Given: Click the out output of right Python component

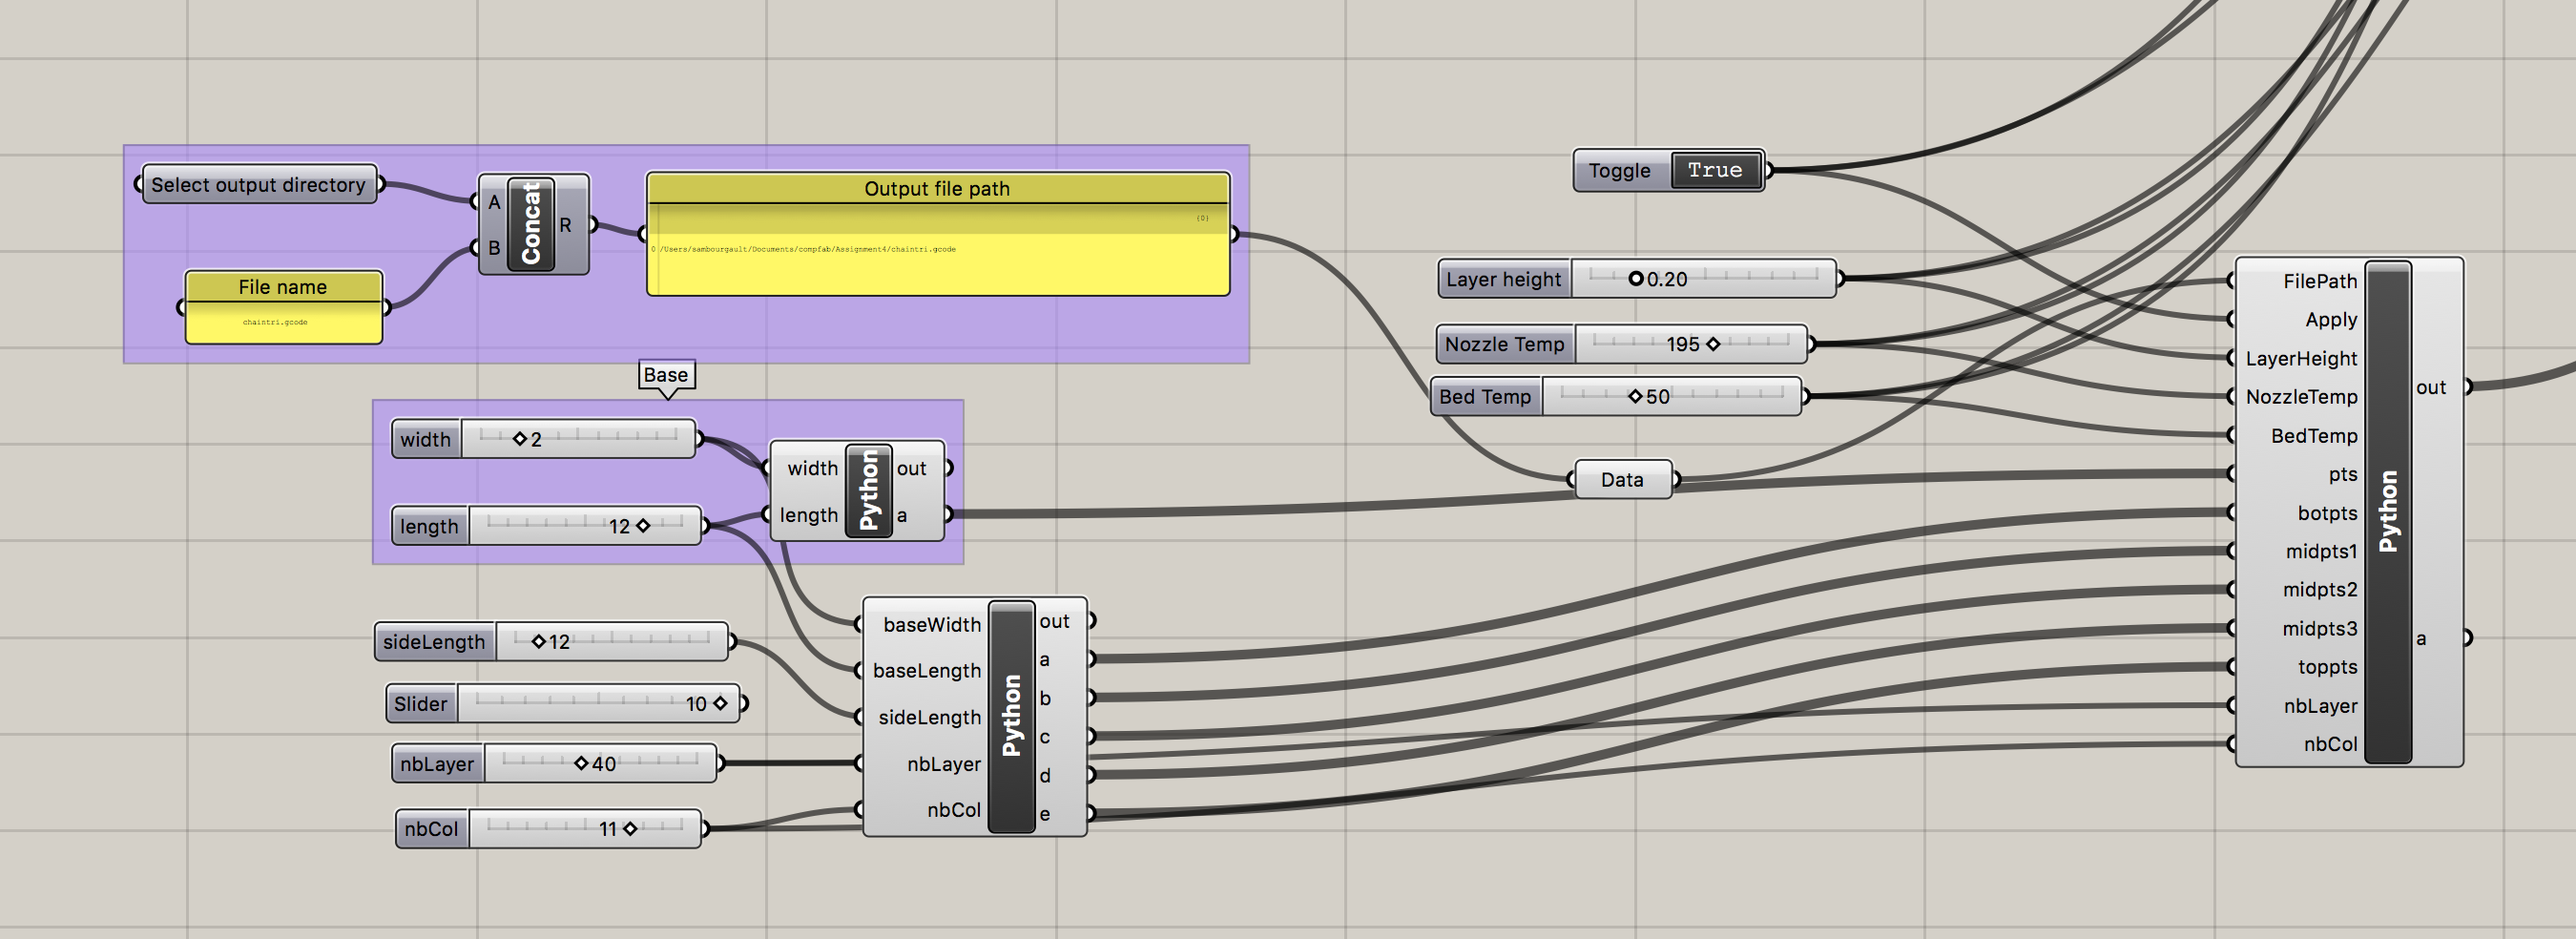Looking at the screenshot, I should pos(2431,387).
